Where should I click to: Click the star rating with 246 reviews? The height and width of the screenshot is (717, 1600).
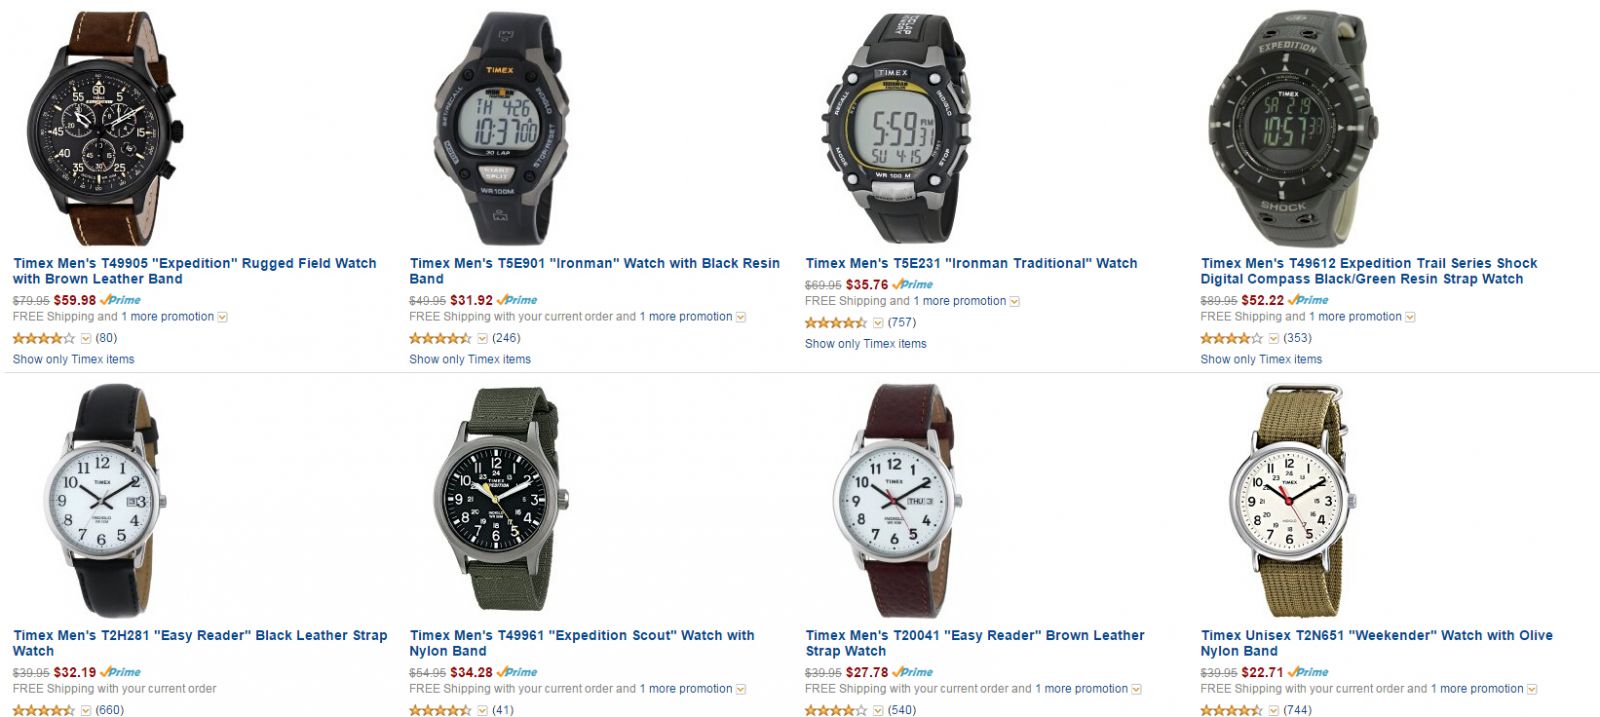(440, 338)
